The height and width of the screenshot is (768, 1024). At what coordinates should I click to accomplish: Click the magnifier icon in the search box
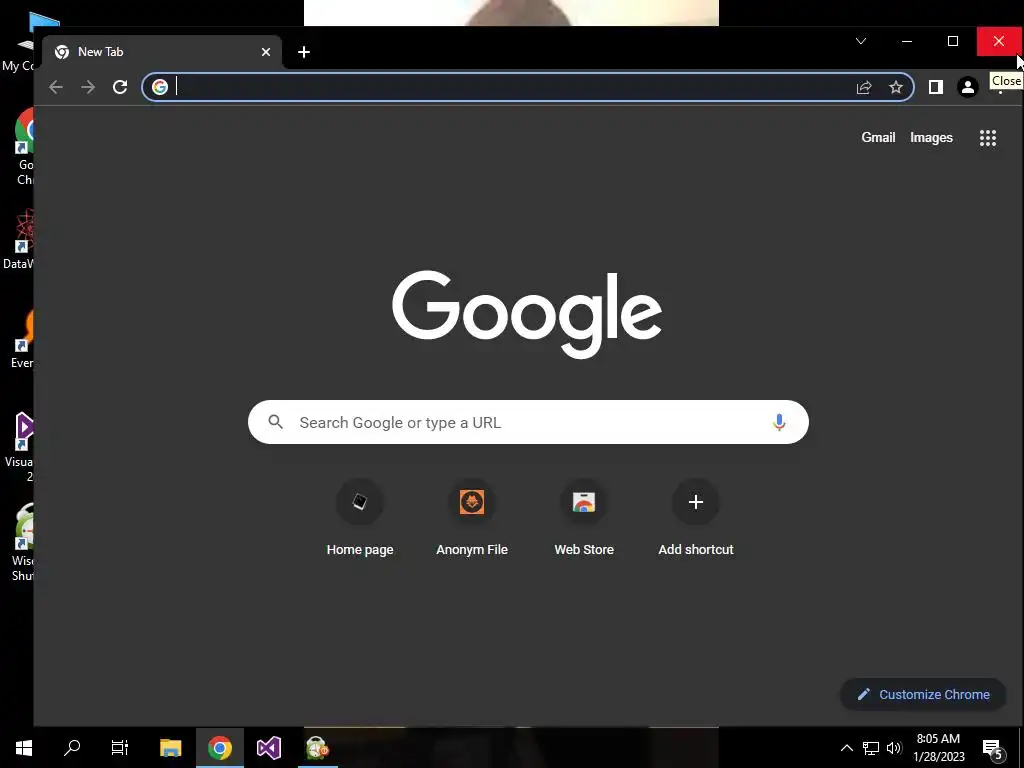(276, 422)
